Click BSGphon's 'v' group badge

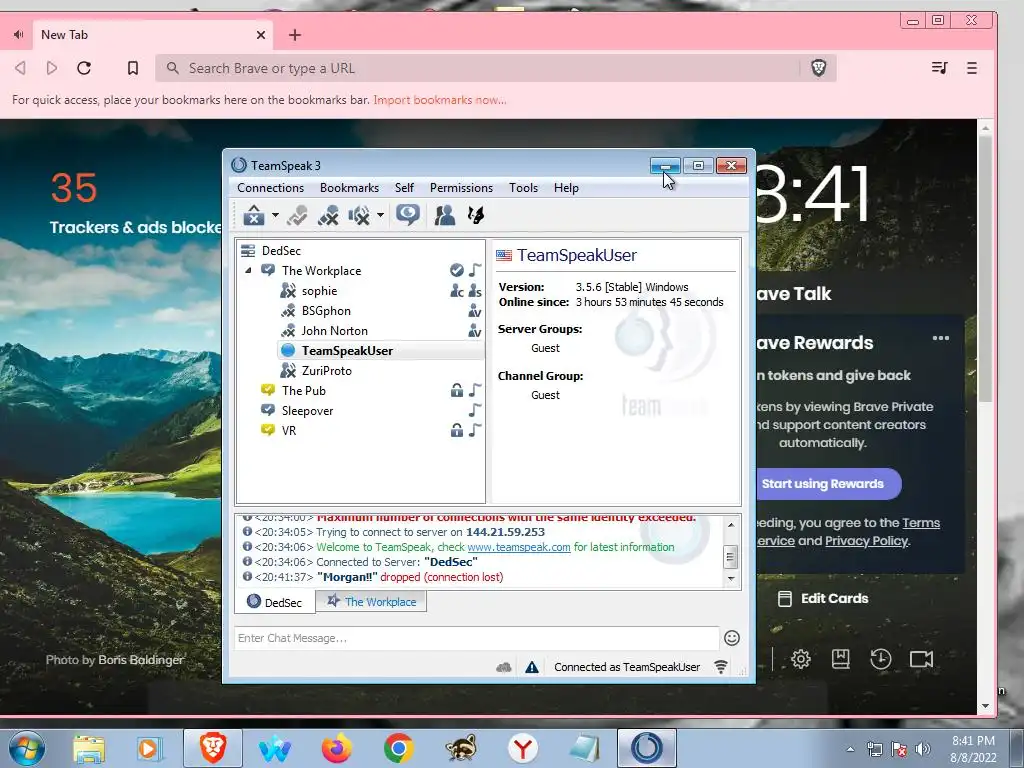tap(475, 311)
